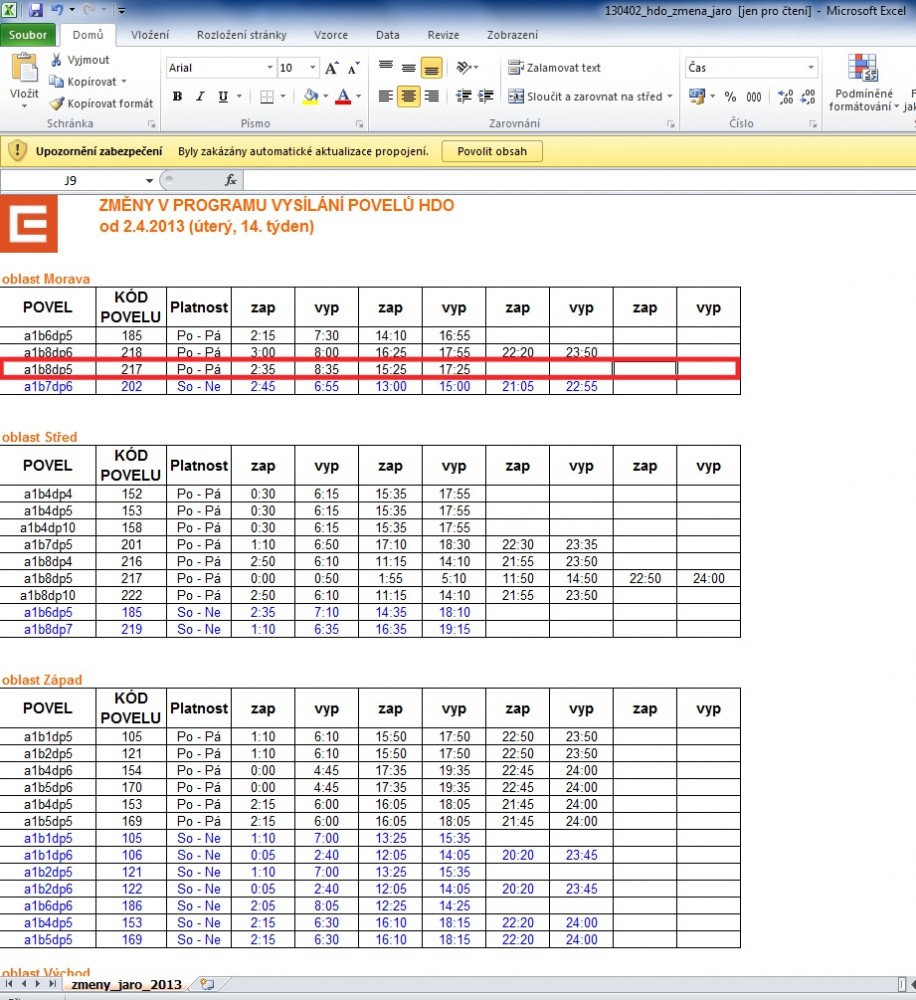The width and height of the screenshot is (916, 1000).
Task: Toggle Italic formatting
Action: [x=200, y=97]
